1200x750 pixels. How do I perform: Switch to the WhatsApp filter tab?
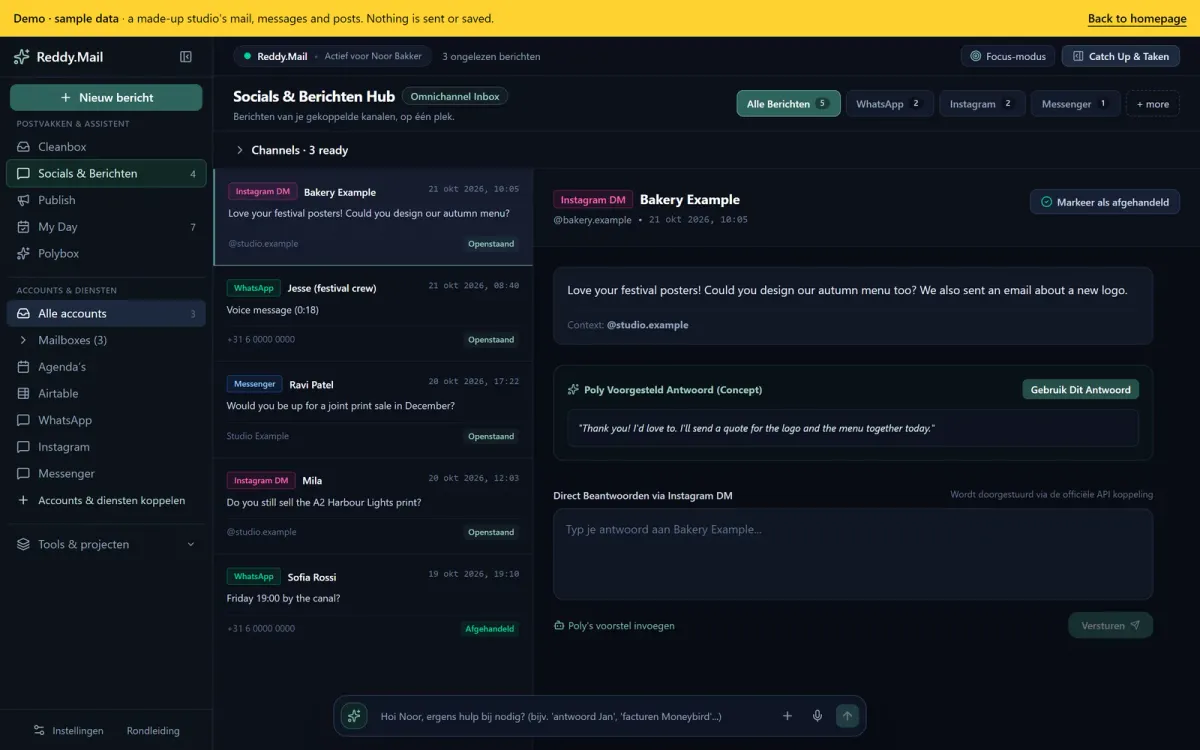coord(889,104)
